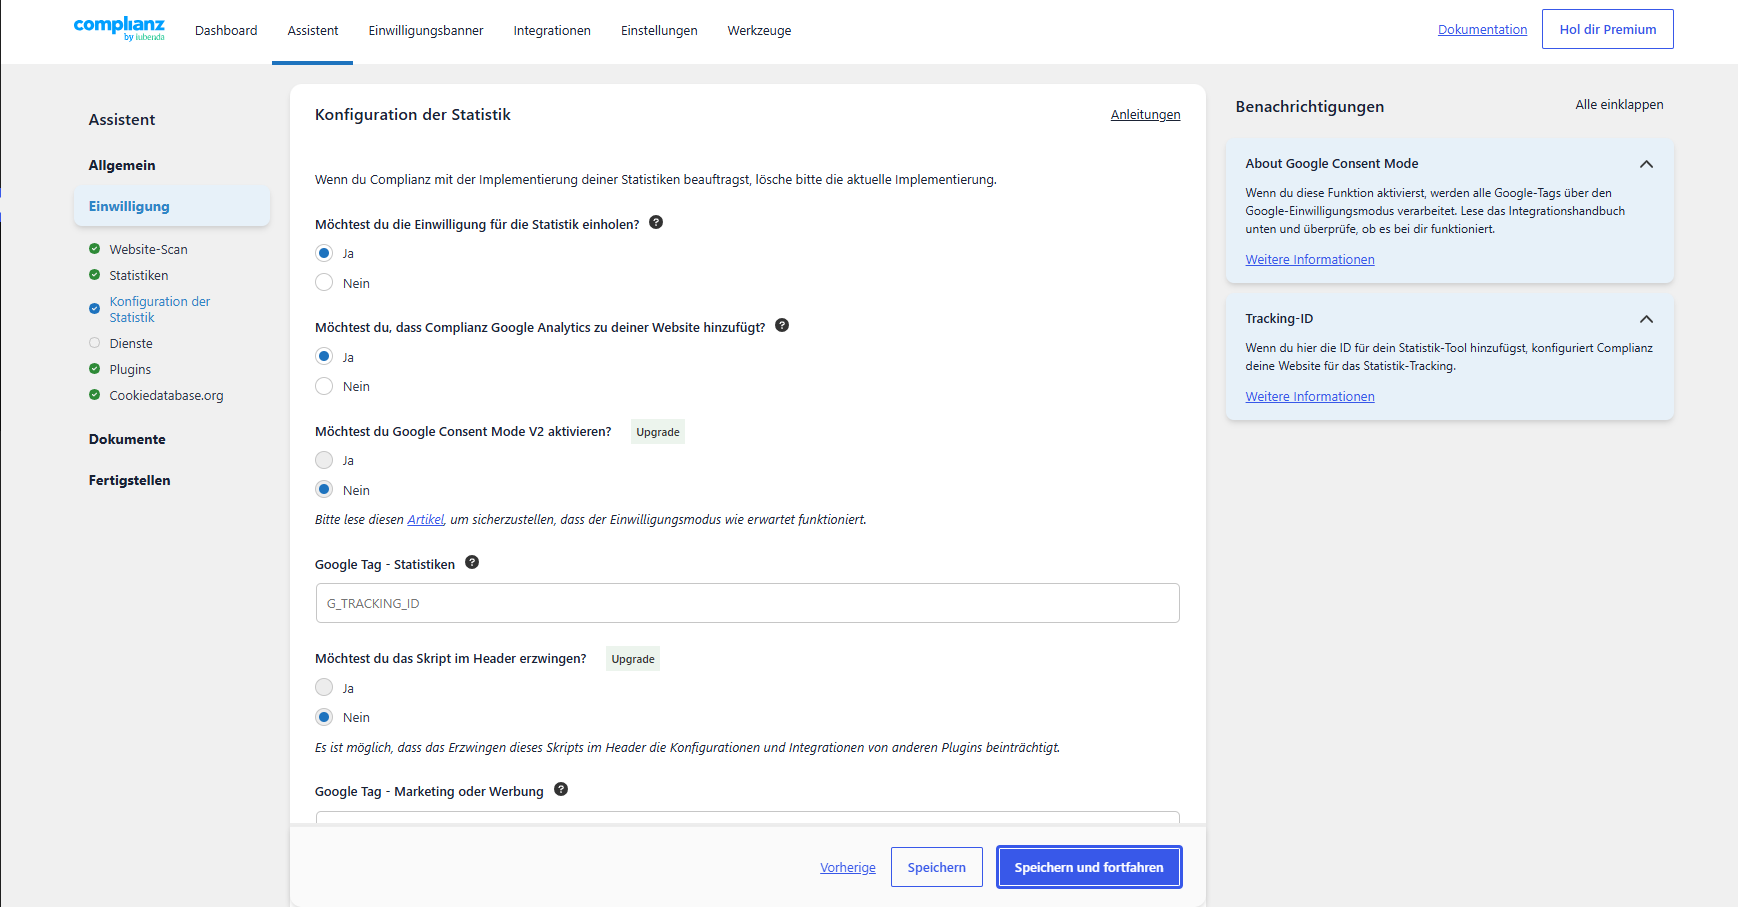This screenshot has height=907, width=1738.
Task: Open Weitere Informationen under Google Consent Mode
Action: [1310, 260]
